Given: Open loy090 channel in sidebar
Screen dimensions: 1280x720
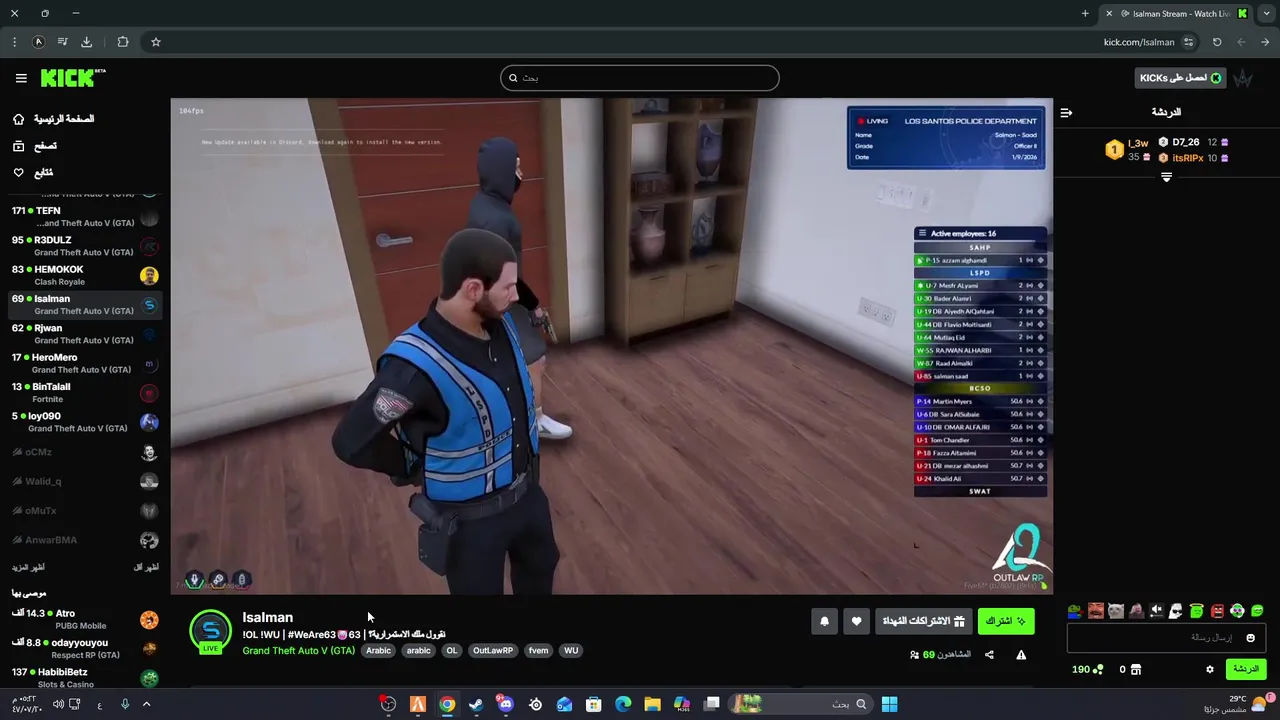Looking at the screenshot, I should coord(84,422).
